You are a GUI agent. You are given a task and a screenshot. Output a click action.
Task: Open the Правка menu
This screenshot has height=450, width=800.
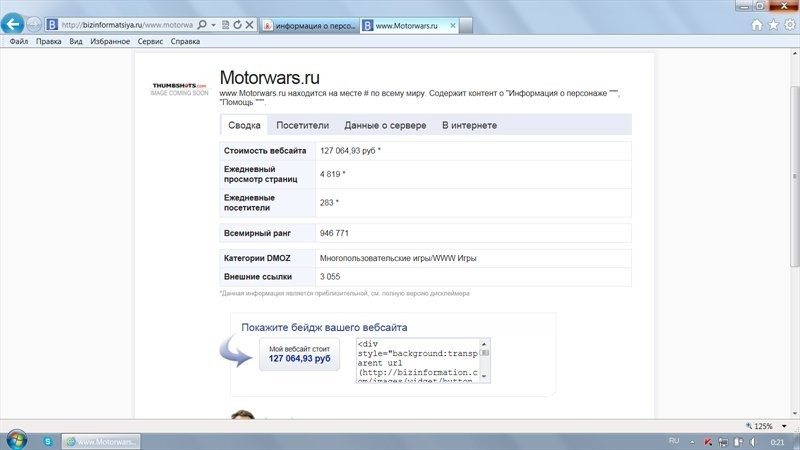point(48,41)
